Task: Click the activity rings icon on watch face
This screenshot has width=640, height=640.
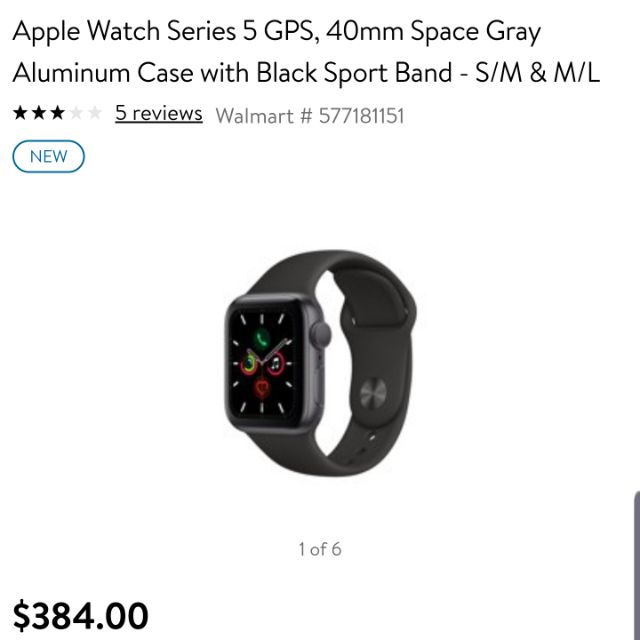Action: coord(249,363)
